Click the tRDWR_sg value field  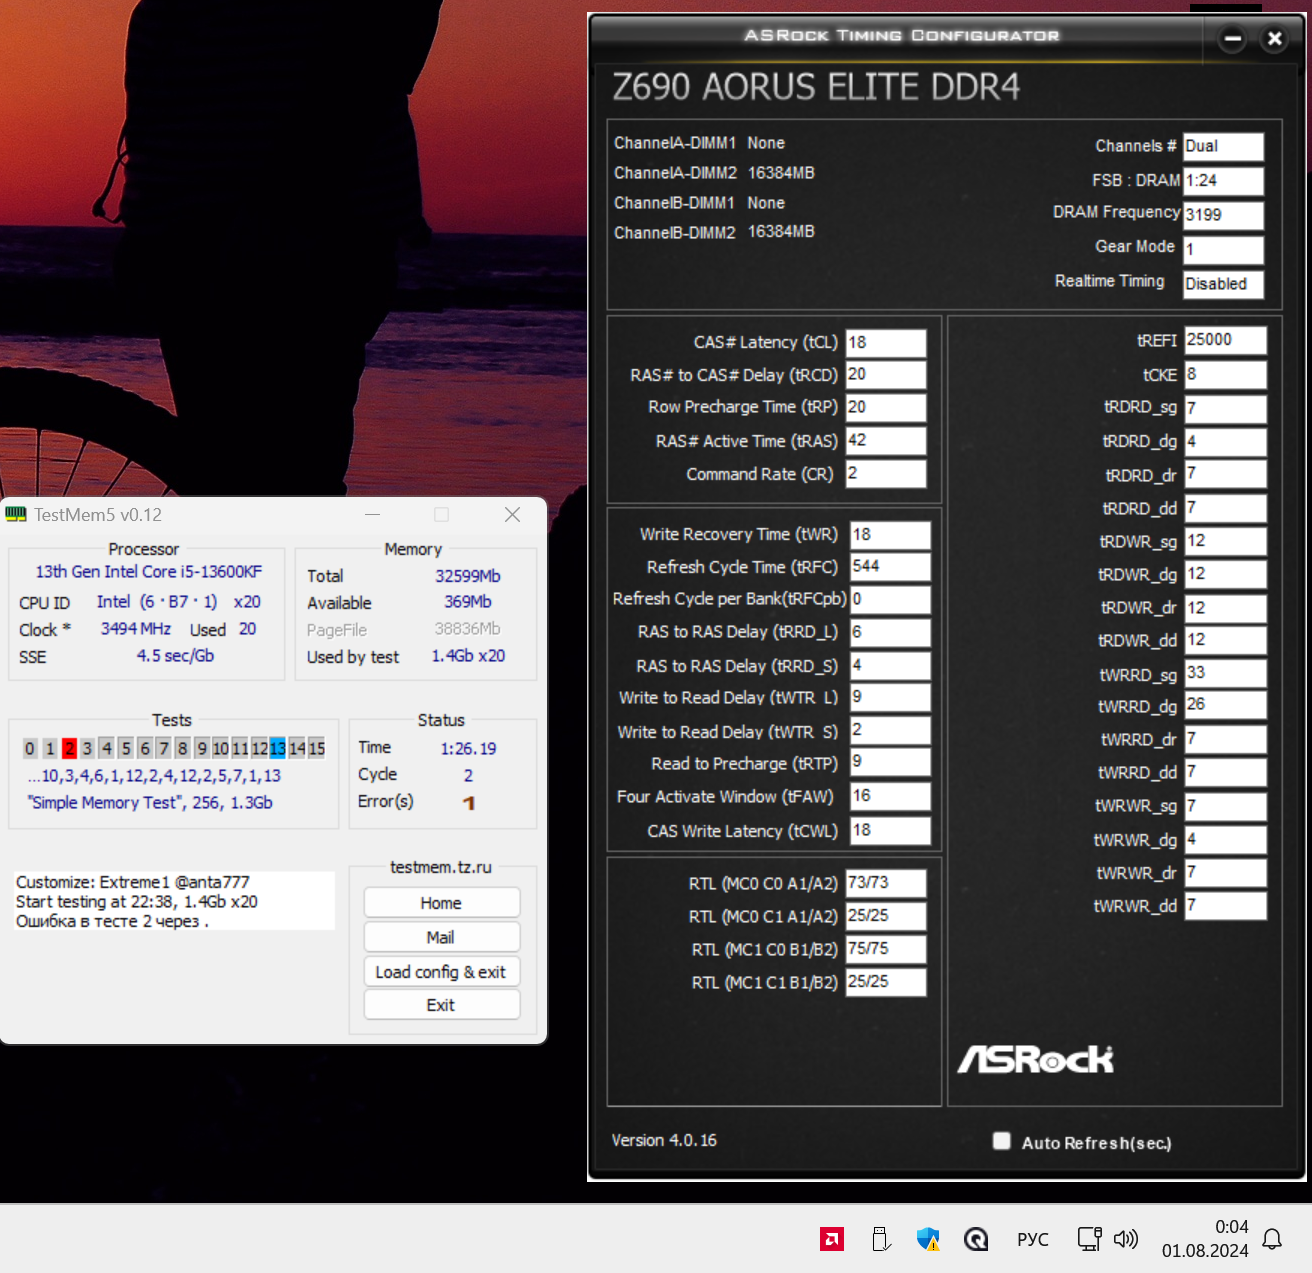[1226, 541]
